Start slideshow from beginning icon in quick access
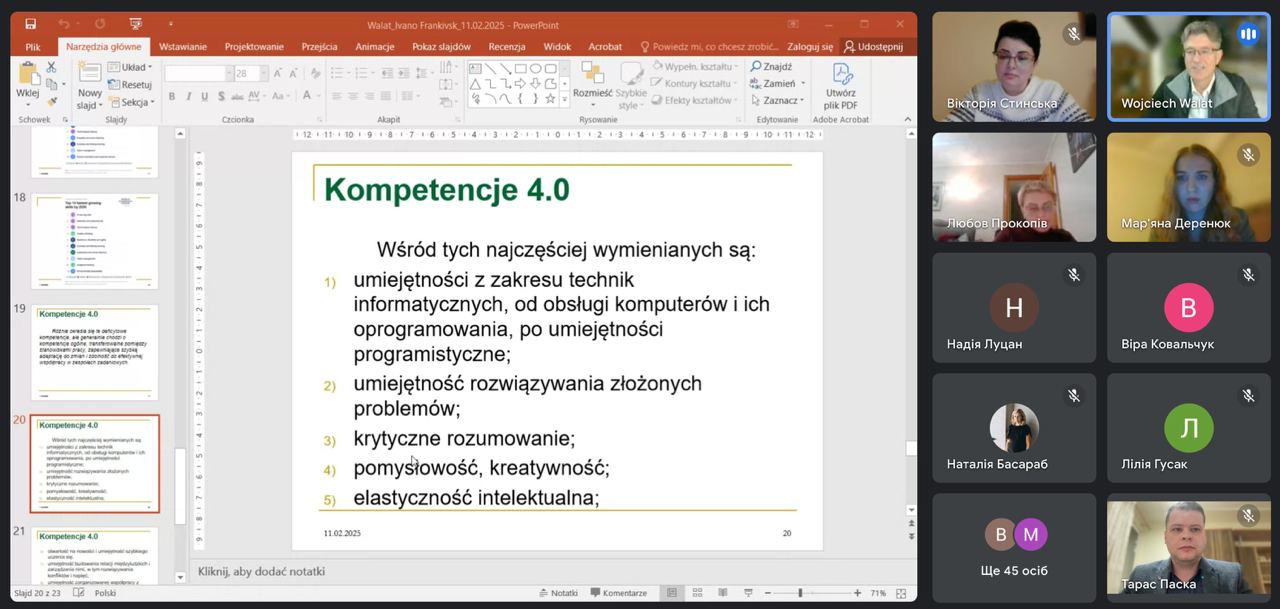 point(135,23)
